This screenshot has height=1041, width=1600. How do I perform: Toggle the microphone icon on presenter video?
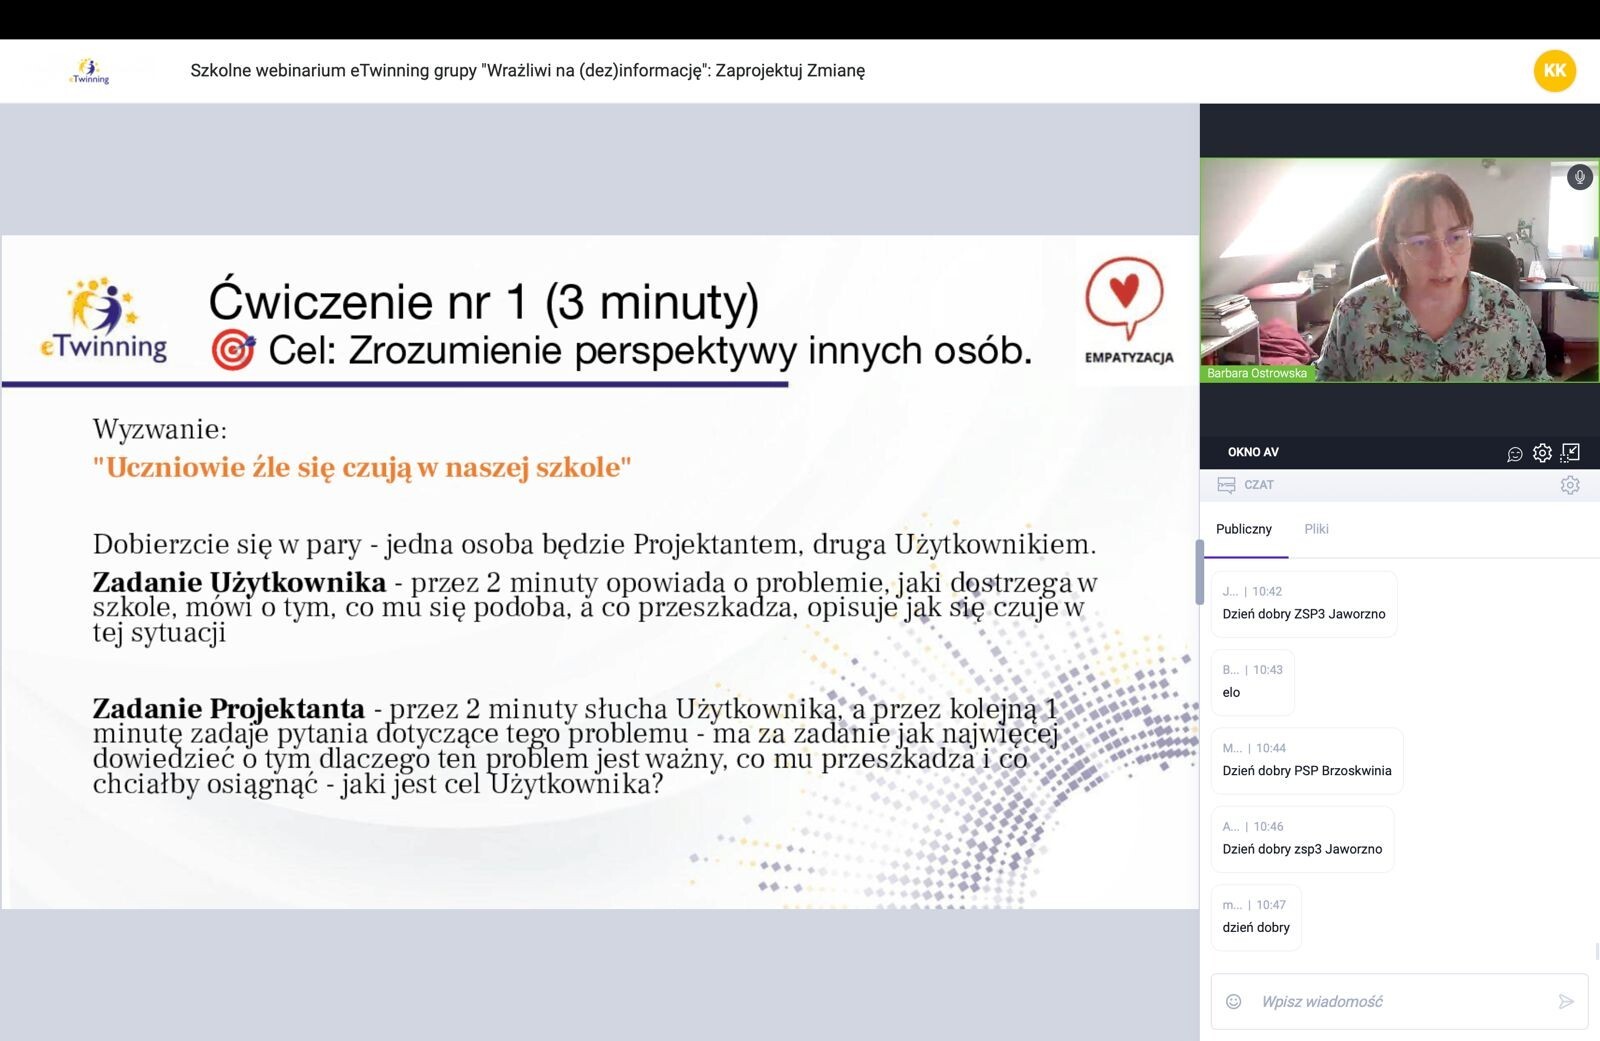click(x=1579, y=177)
